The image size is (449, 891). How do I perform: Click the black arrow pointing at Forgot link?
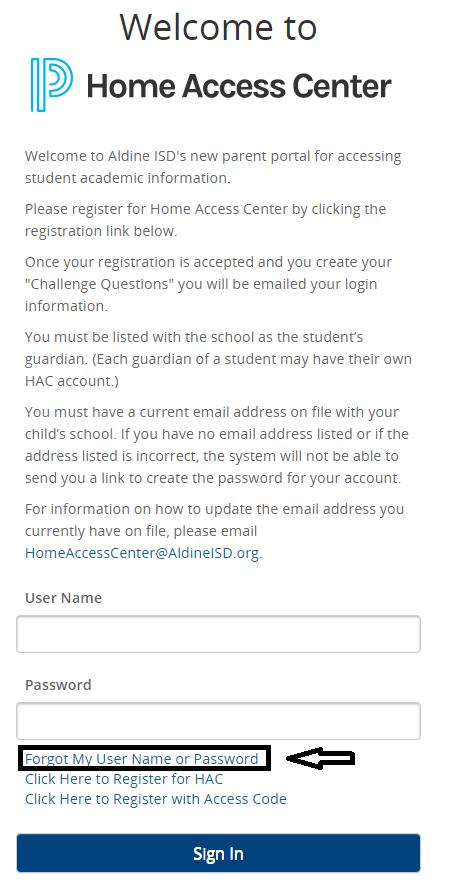click(321, 758)
